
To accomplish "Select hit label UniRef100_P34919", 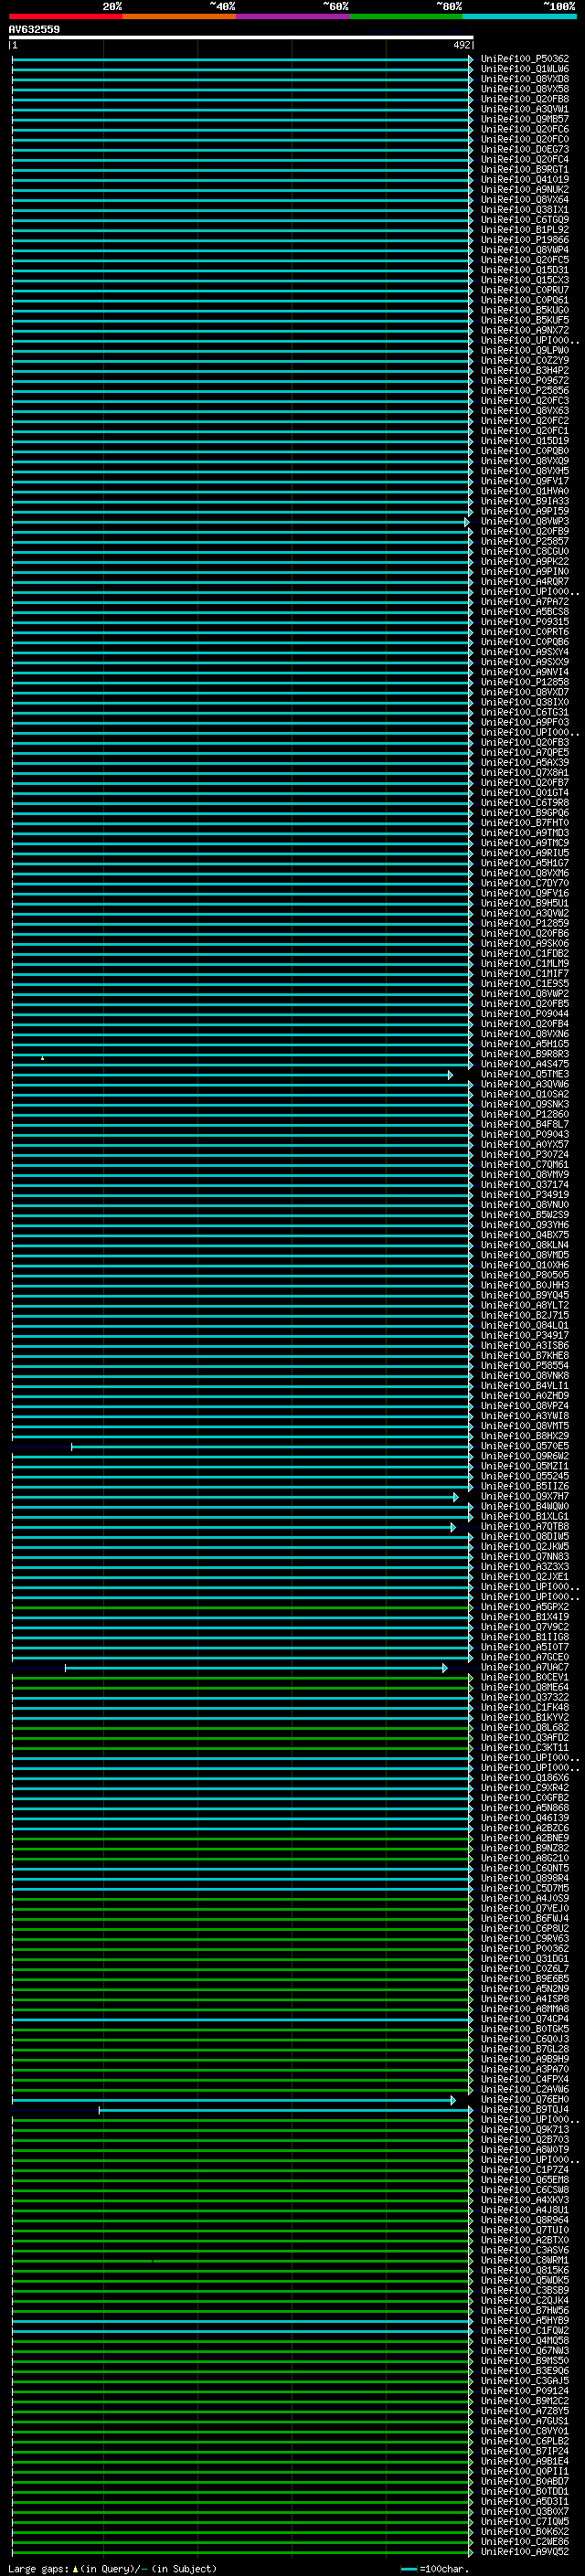I will pyautogui.click(x=525, y=1194).
